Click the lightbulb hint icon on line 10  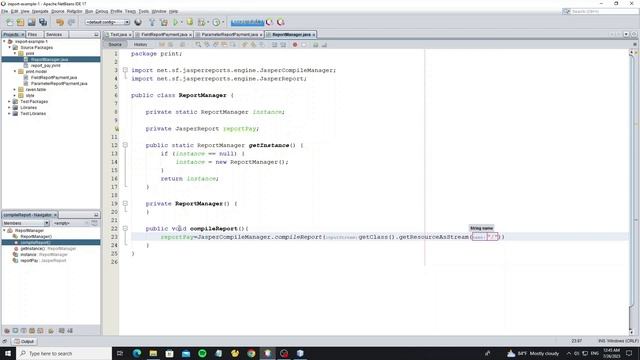point(116,129)
